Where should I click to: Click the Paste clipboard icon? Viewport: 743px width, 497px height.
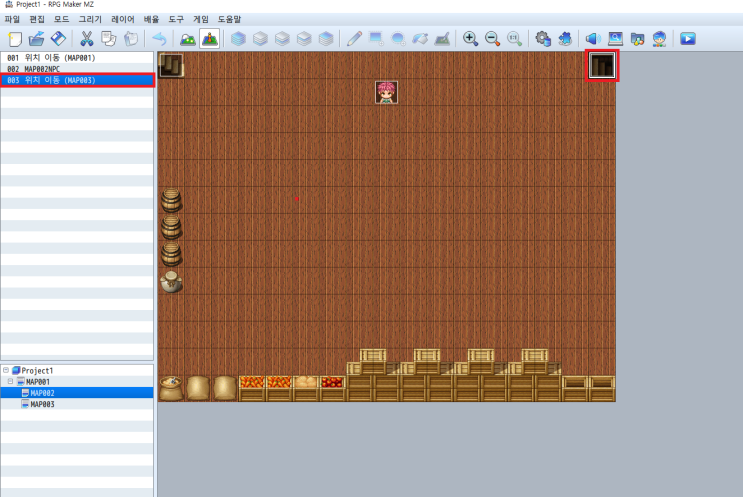pyautogui.click(x=131, y=39)
